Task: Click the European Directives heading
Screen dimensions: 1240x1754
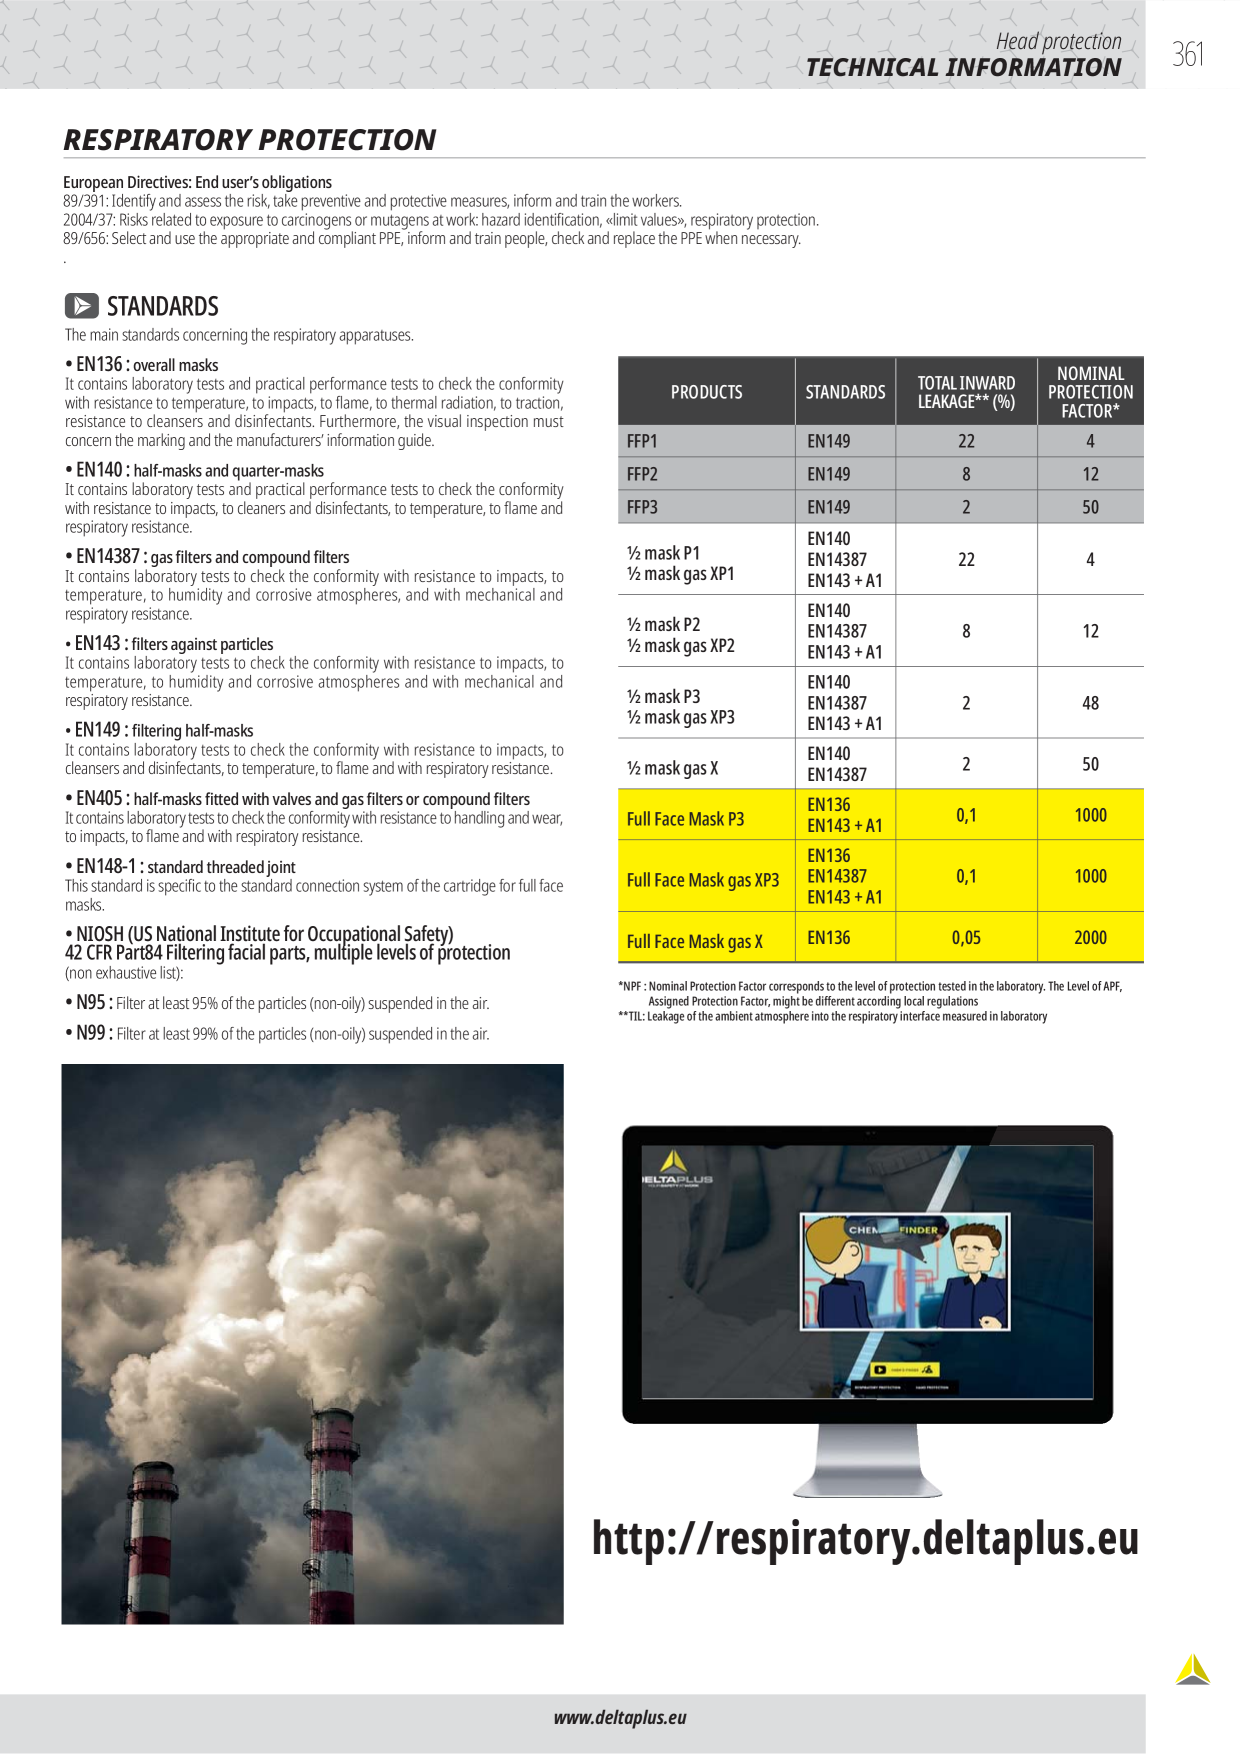Action: pyautogui.click(x=197, y=182)
